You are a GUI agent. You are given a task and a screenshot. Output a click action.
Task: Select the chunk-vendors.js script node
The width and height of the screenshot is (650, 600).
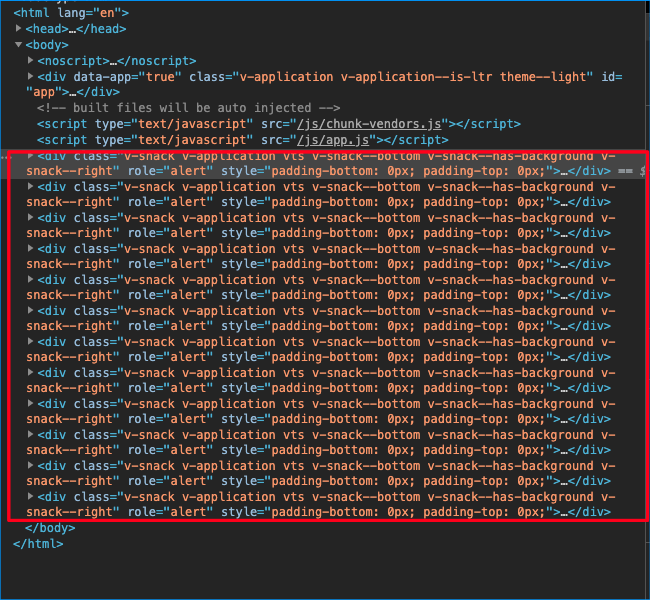(279, 124)
